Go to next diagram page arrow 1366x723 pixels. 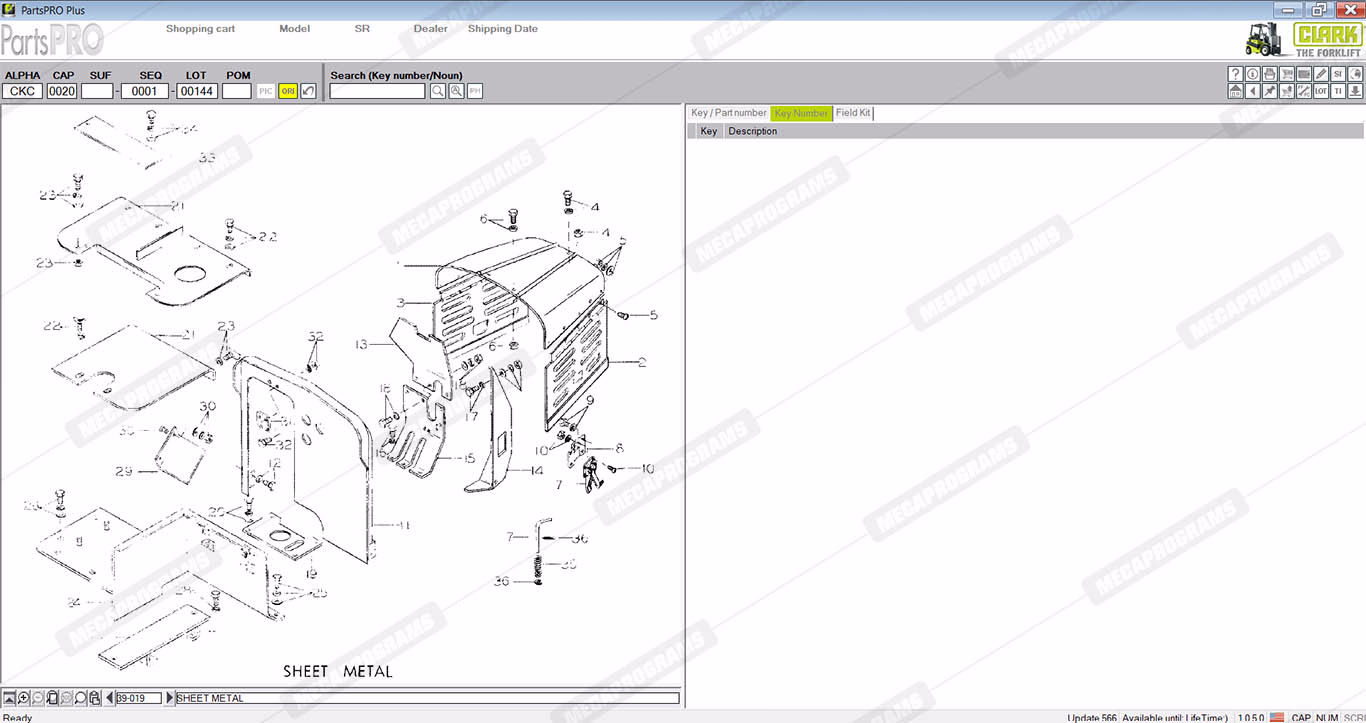(169, 698)
